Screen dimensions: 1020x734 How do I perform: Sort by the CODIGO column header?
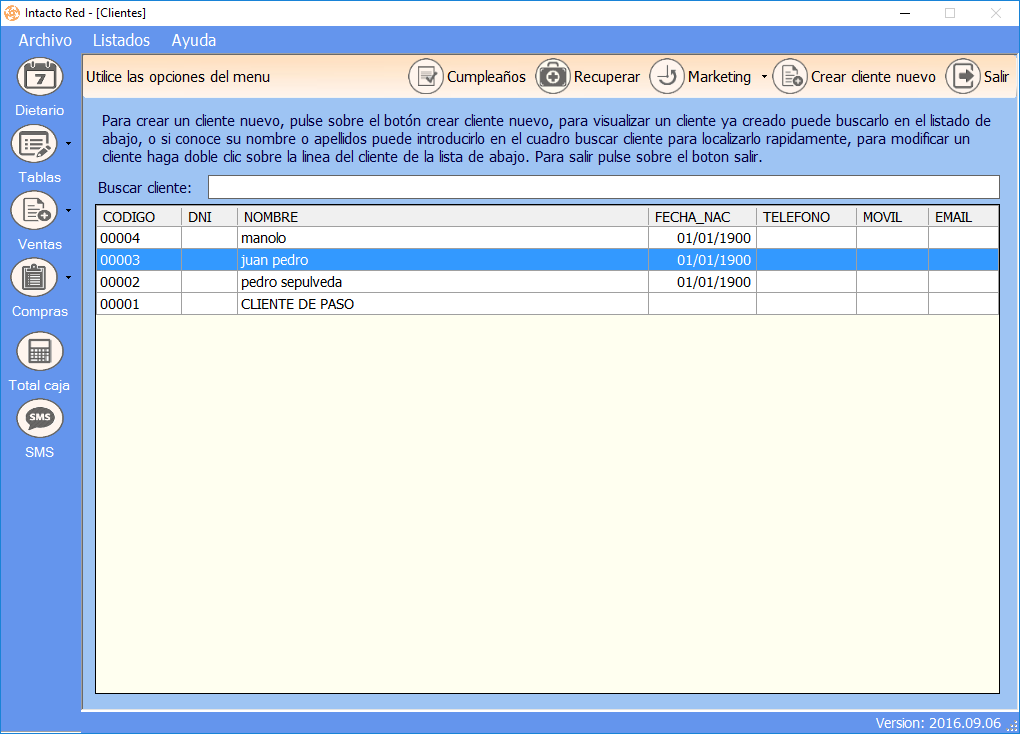tap(139, 217)
